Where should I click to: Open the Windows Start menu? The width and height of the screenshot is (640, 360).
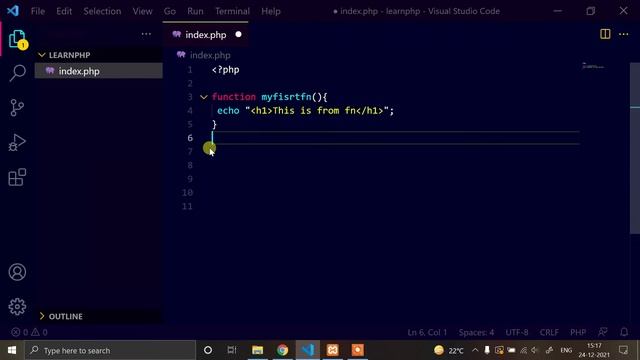click(x=12, y=350)
